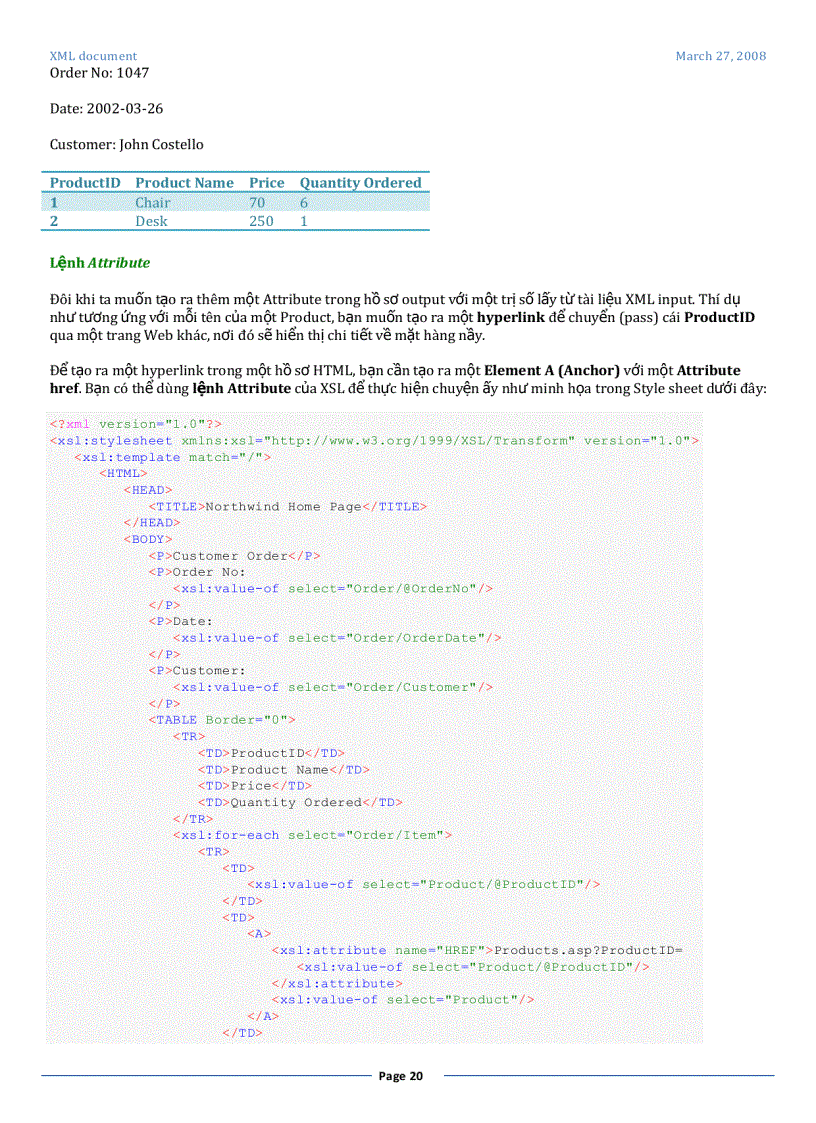Screen dimensions: 816x1123
Task: Click the ProductID column header
Action: tap(85, 182)
